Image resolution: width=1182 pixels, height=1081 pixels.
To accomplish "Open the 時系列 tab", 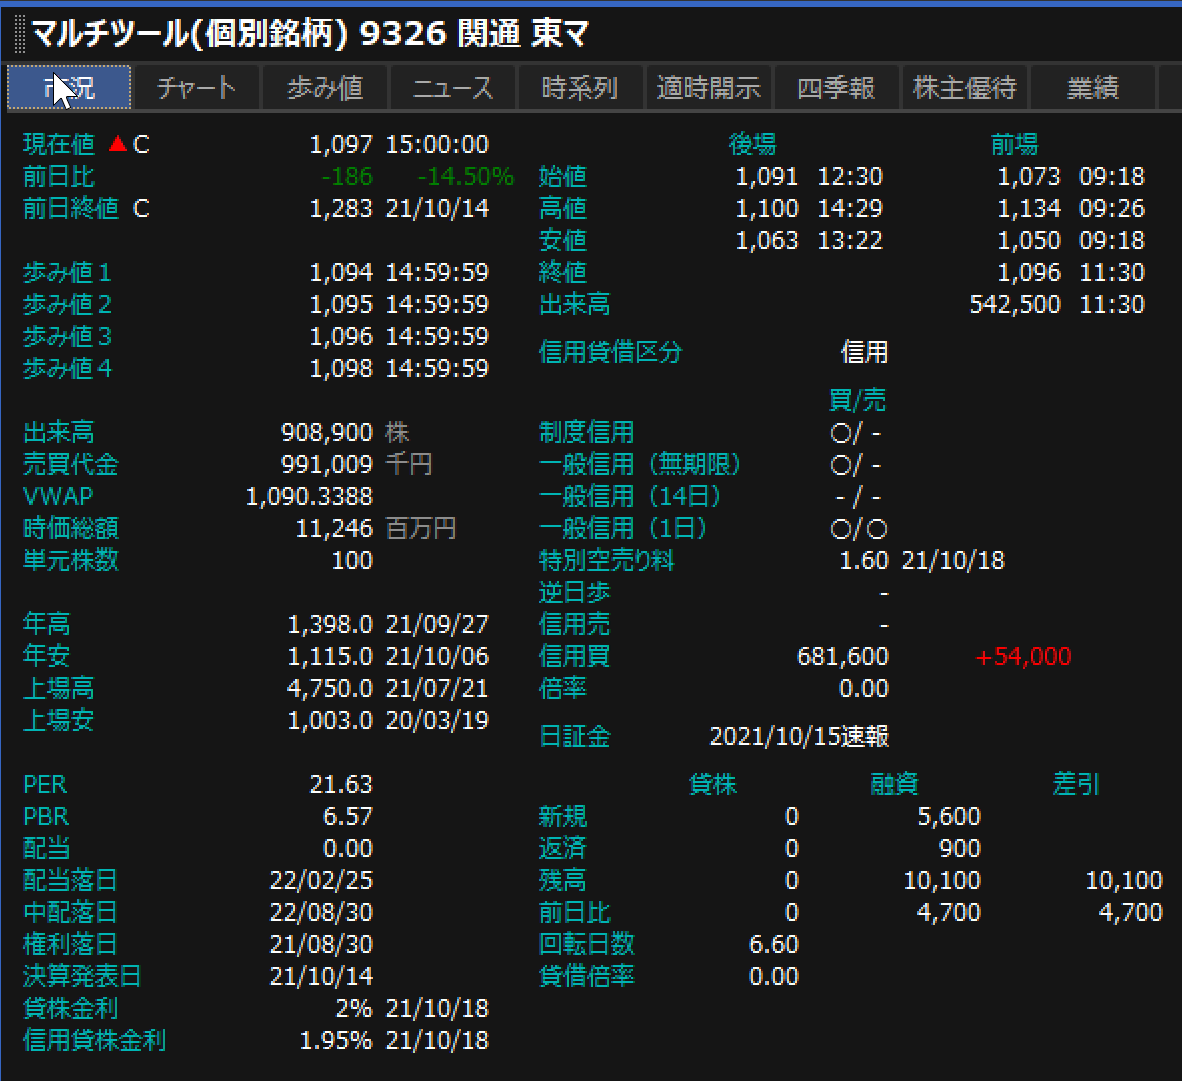I will (x=580, y=87).
